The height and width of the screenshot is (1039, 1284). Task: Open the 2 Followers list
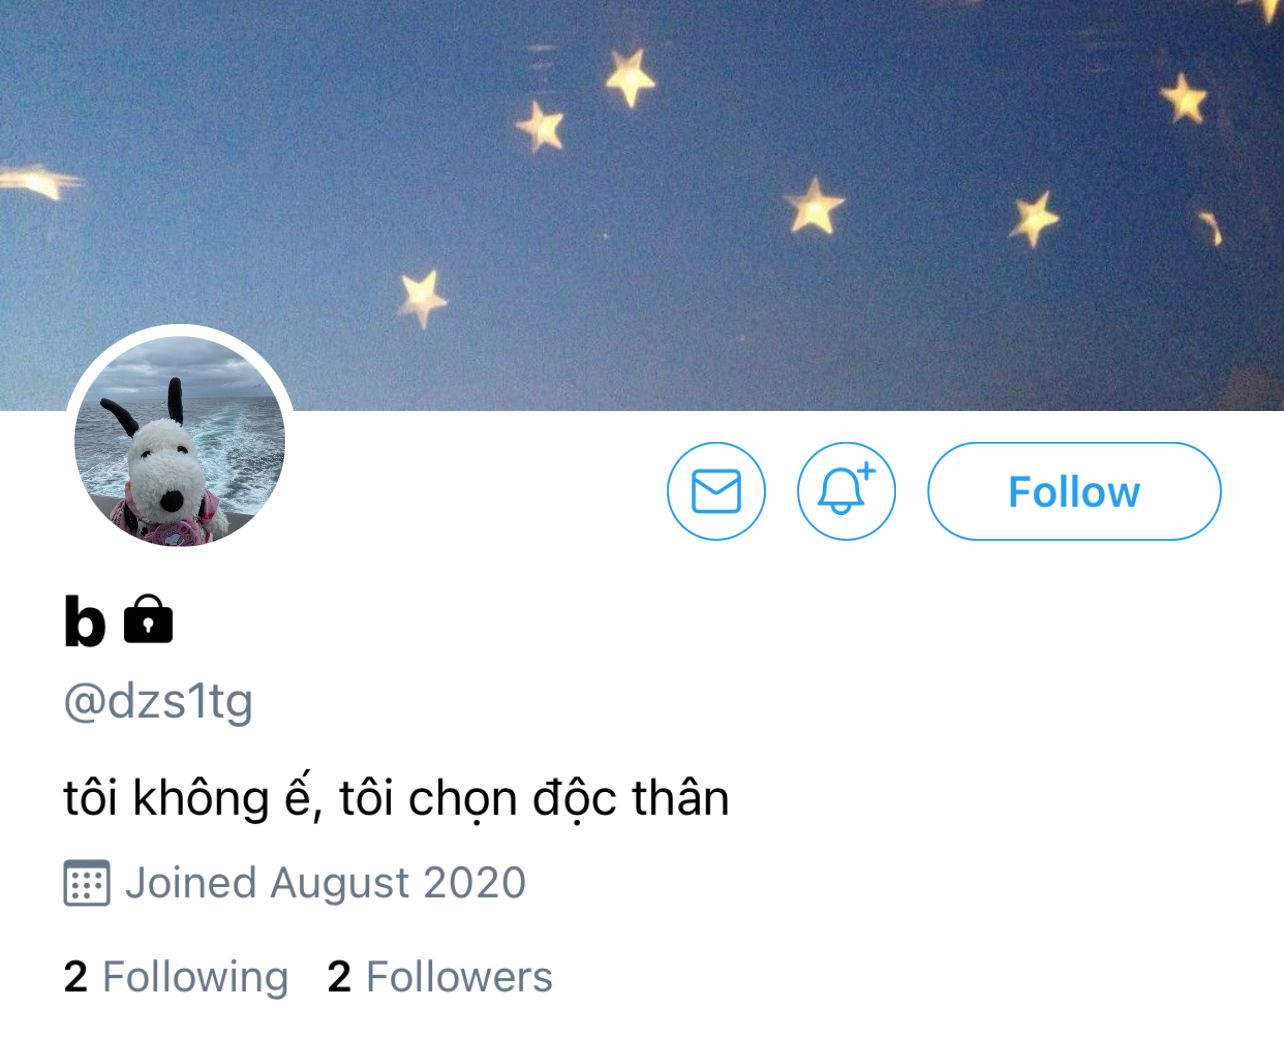[440, 977]
